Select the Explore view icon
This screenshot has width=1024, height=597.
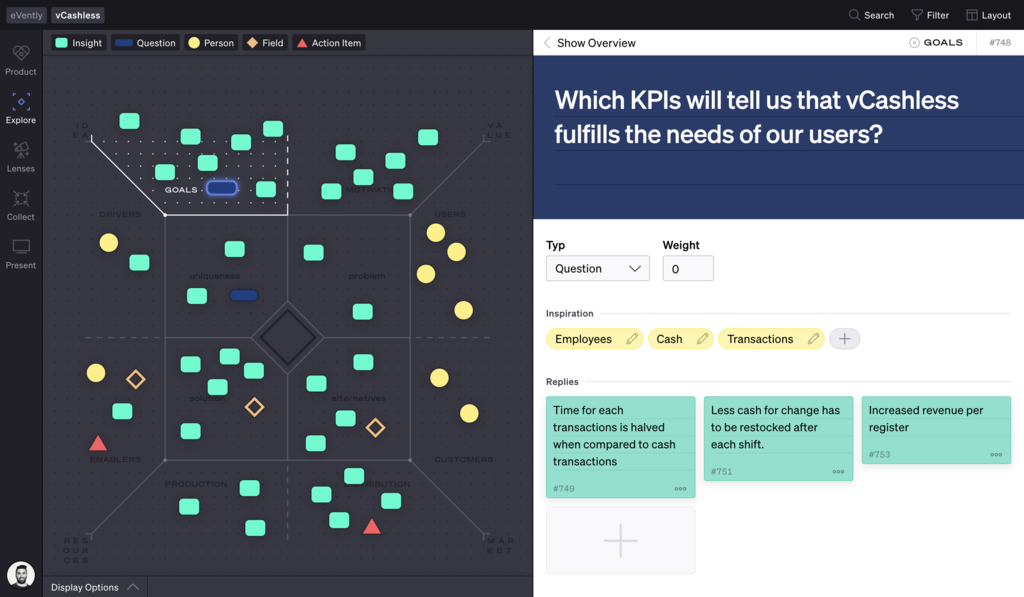20,106
